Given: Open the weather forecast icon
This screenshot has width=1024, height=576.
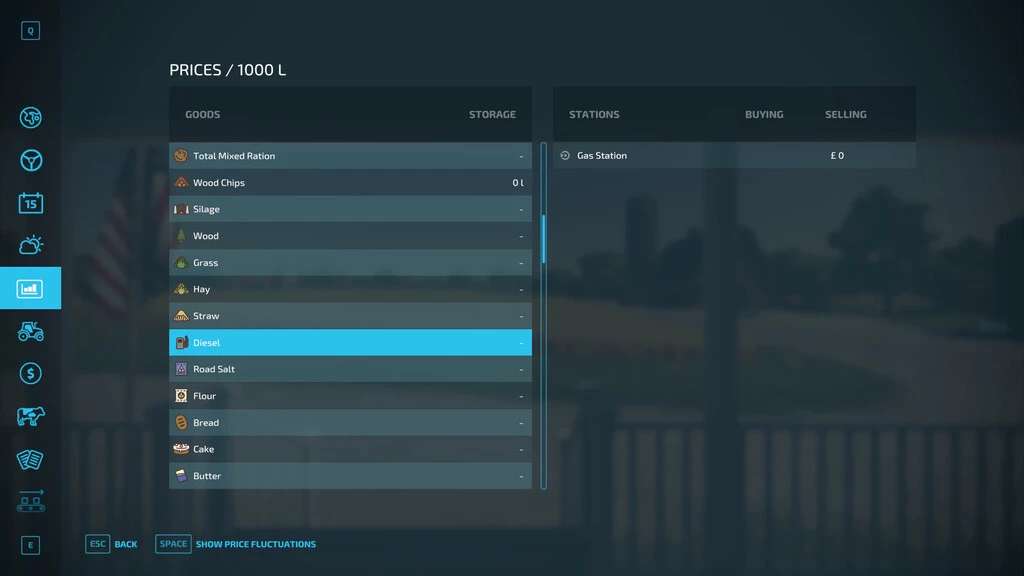Looking at the screenshot, I should [30, 245].
